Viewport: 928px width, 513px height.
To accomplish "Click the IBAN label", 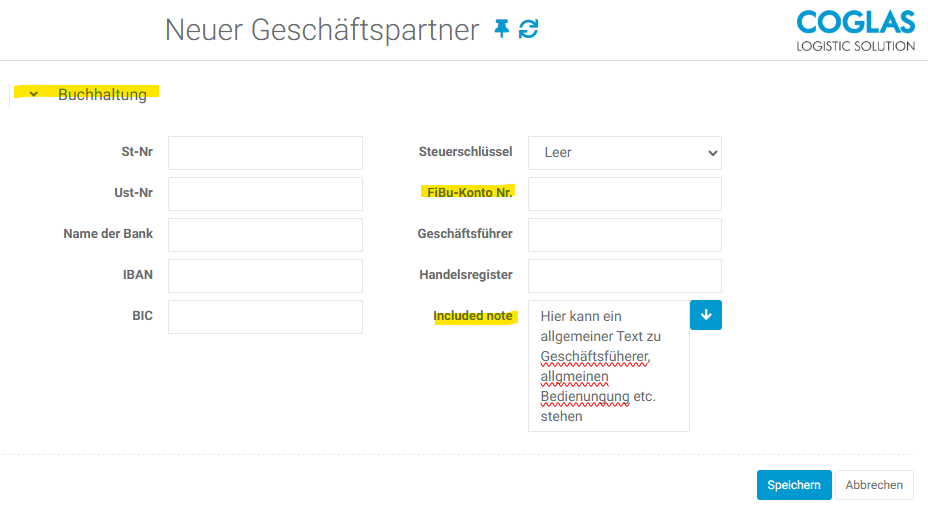I will coord(137,275).
